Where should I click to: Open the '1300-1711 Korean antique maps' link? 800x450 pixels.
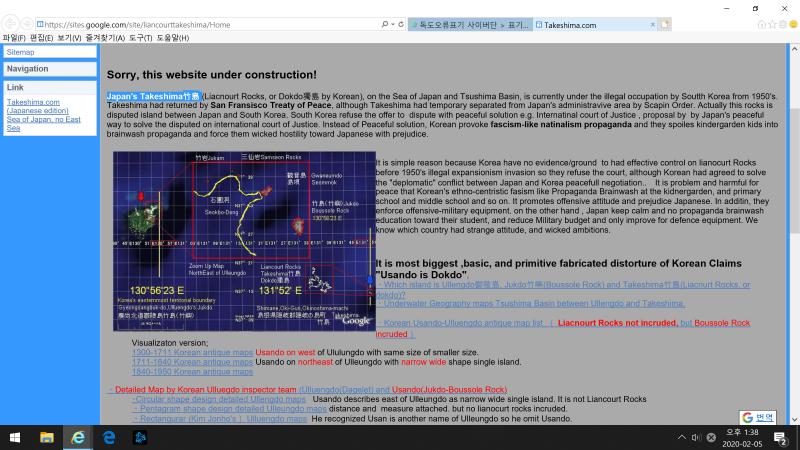192,352
